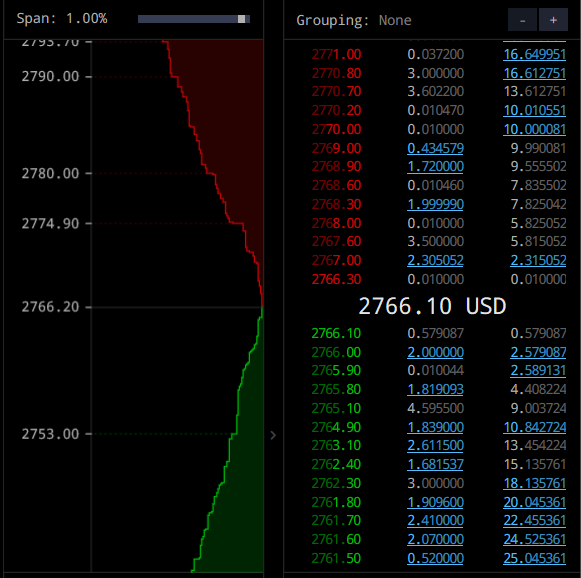Click bid size 1.819093 link
The image size is (581, 578).
tap(435, 389)
